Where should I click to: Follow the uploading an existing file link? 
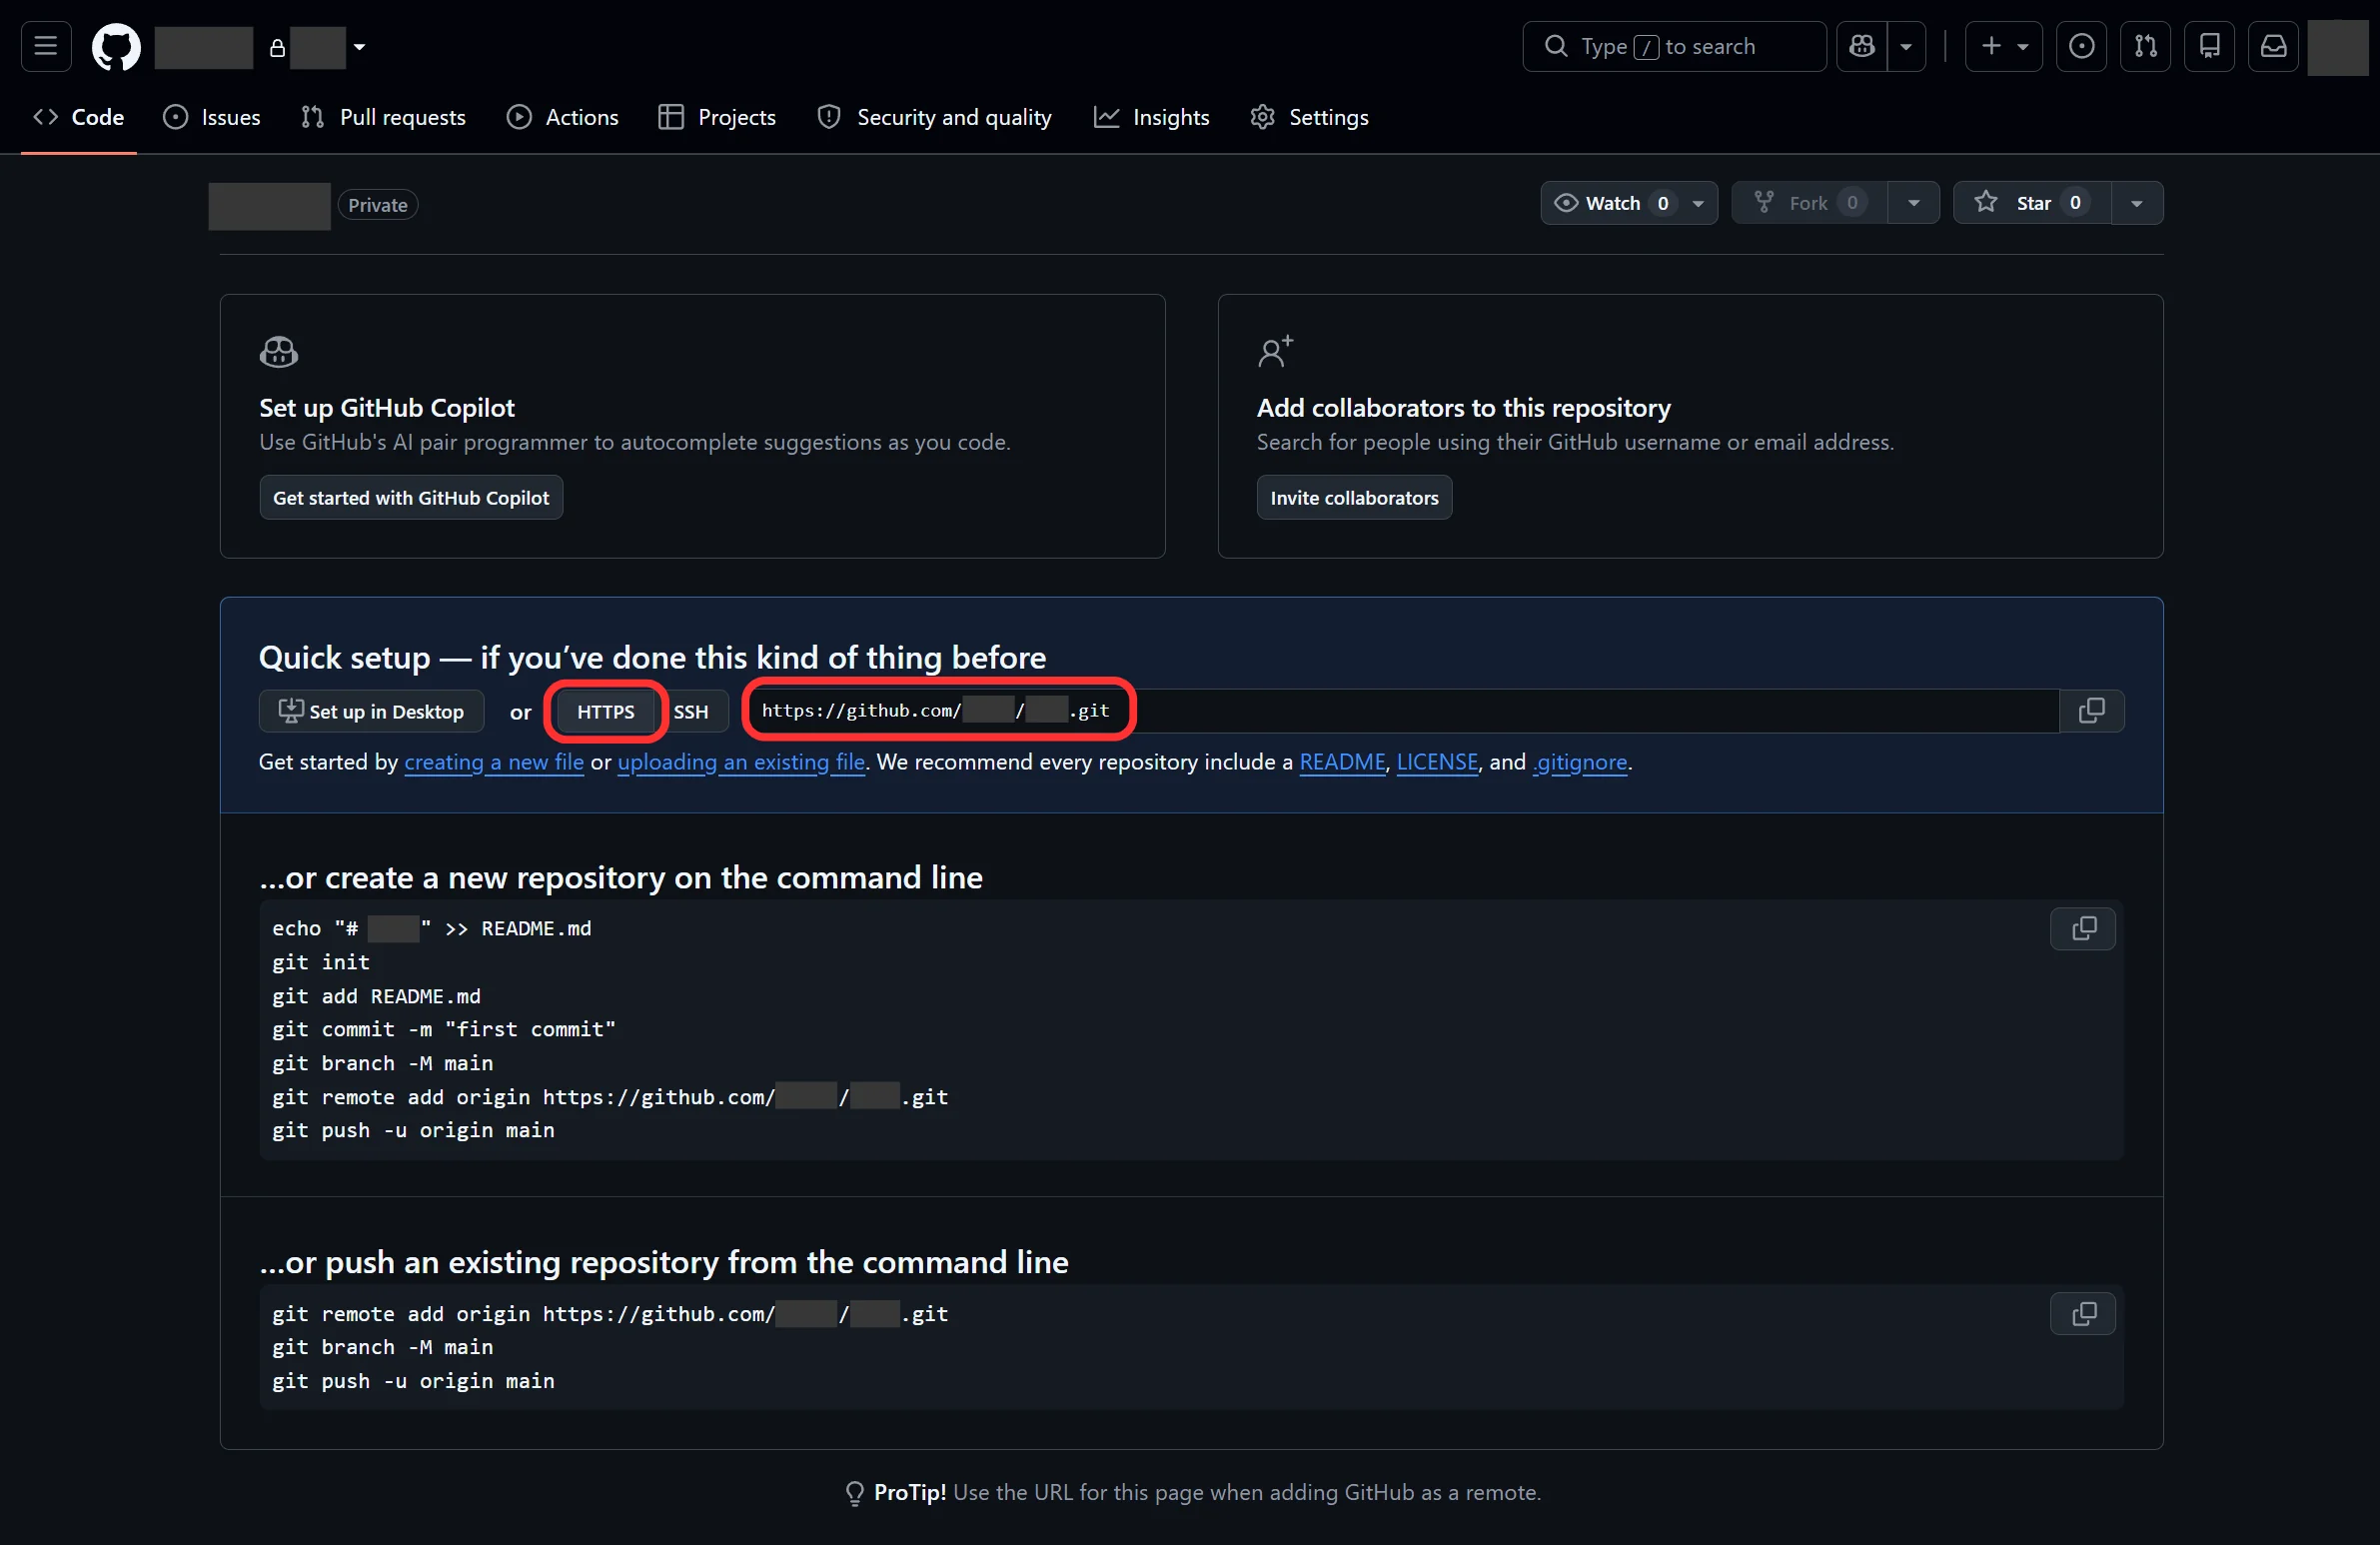pos(741,762)
